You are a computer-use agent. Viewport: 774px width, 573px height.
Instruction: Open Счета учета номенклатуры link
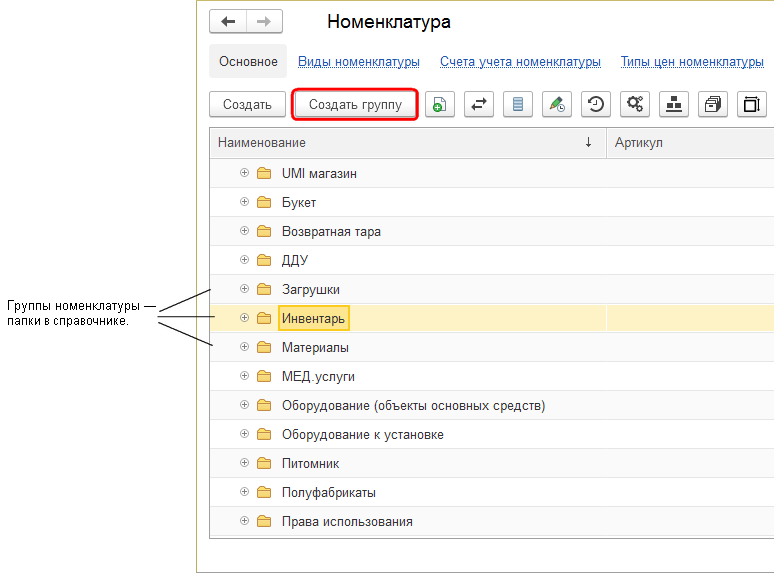(520, 62)
